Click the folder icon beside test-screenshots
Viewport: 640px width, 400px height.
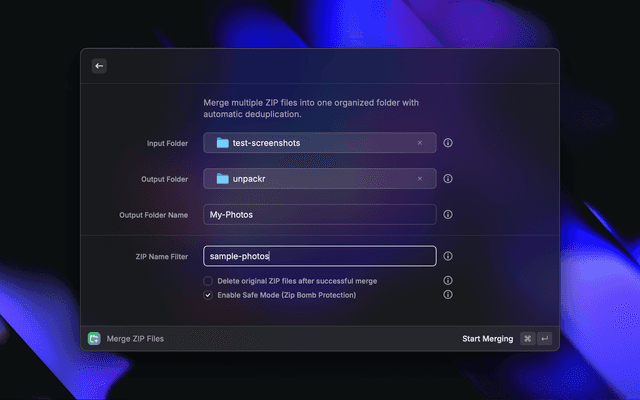click(222, 143)
